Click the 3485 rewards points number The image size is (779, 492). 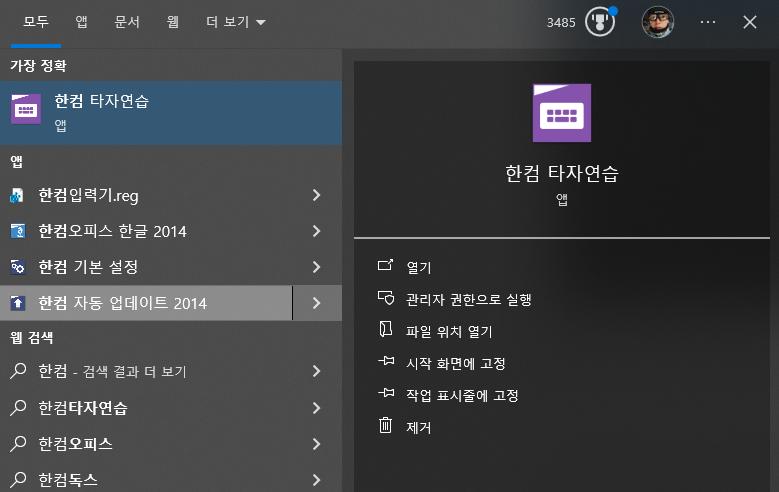[x=561, y=22]
